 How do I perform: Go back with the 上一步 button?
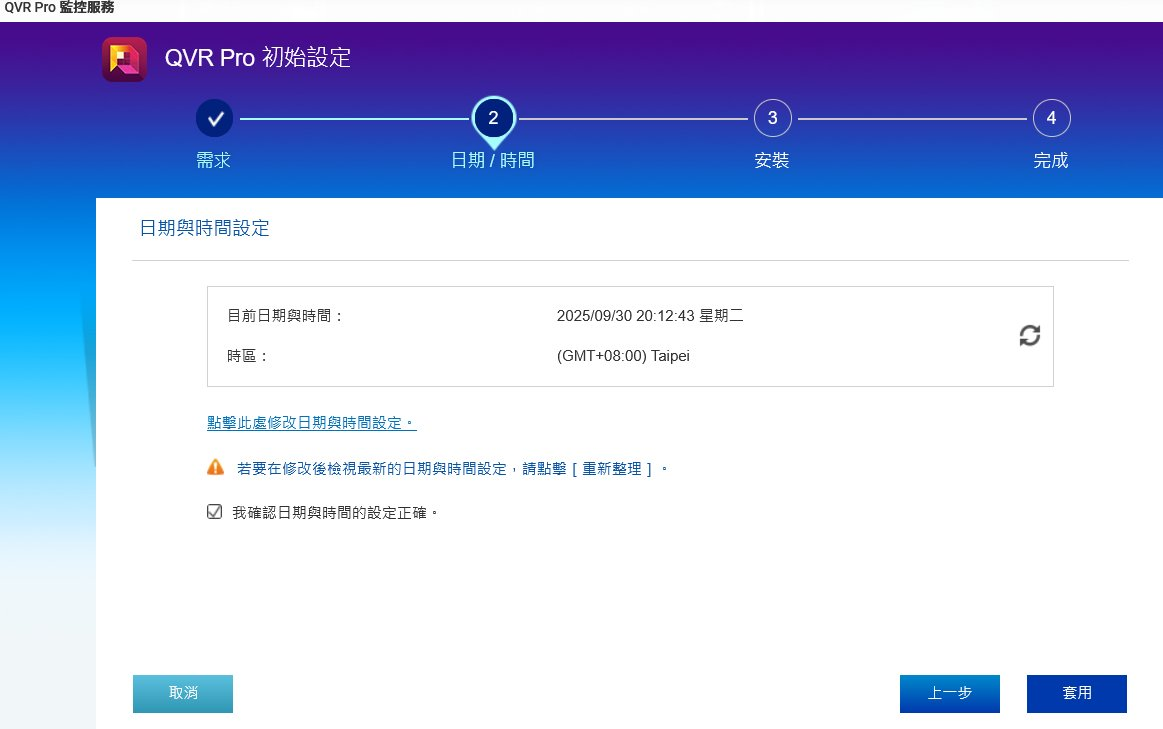coord(949,693)
